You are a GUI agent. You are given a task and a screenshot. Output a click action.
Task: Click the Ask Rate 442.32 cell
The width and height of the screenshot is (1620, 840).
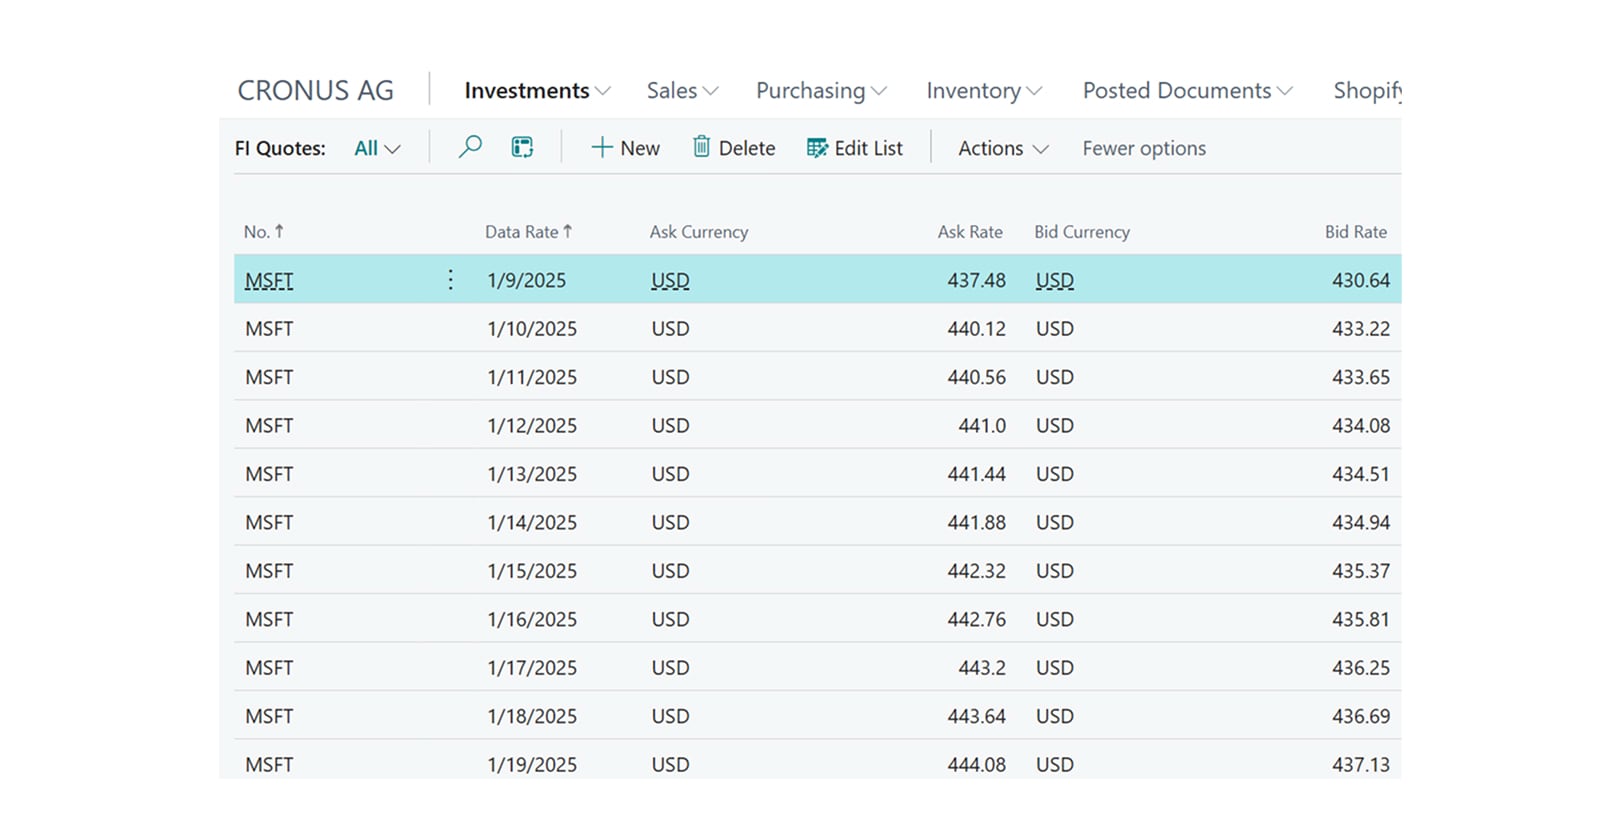point(977,571)
